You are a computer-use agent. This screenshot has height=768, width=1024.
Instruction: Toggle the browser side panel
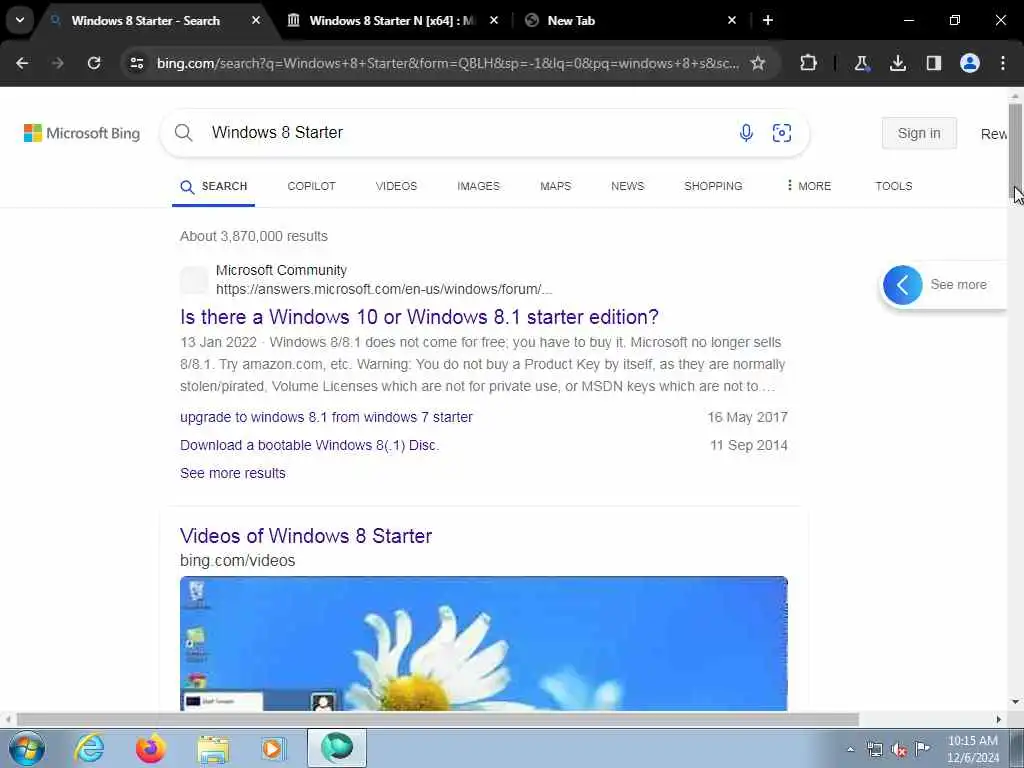tap(934, 63)
